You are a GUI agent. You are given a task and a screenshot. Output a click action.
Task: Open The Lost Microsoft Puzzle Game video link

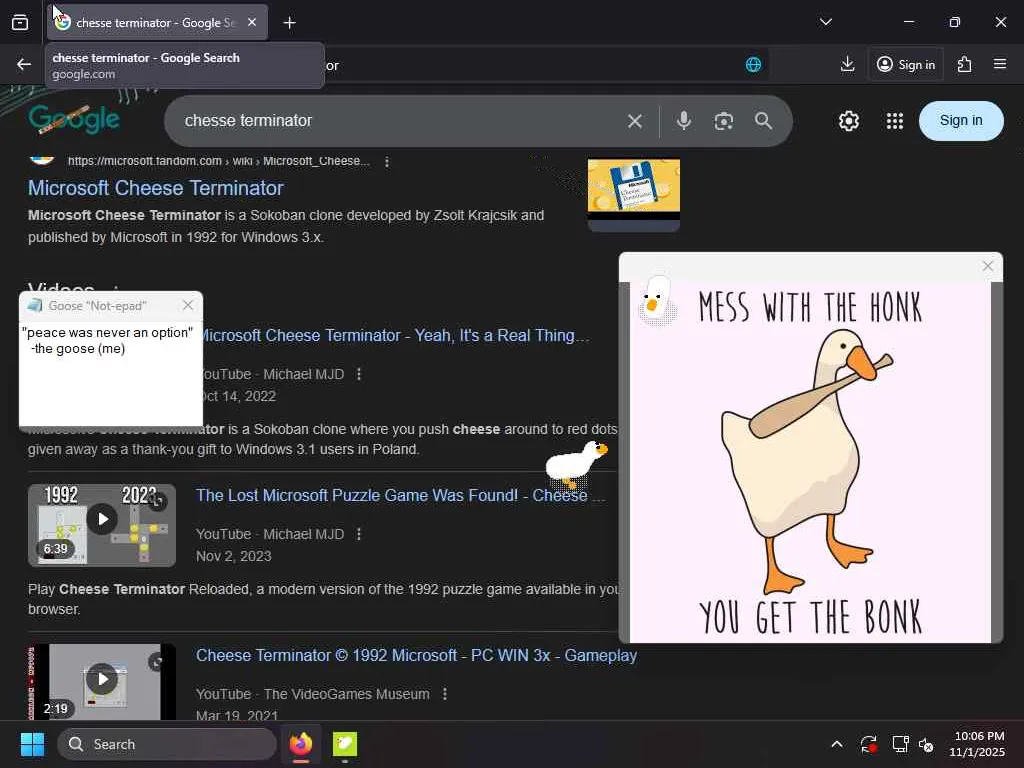tap(400, 496)
